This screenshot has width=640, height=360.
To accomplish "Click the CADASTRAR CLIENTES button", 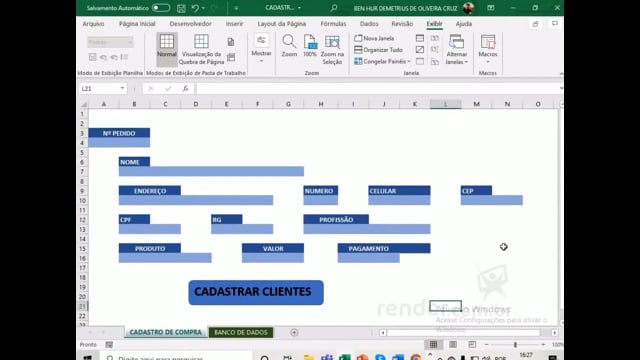I will (256, 292).
